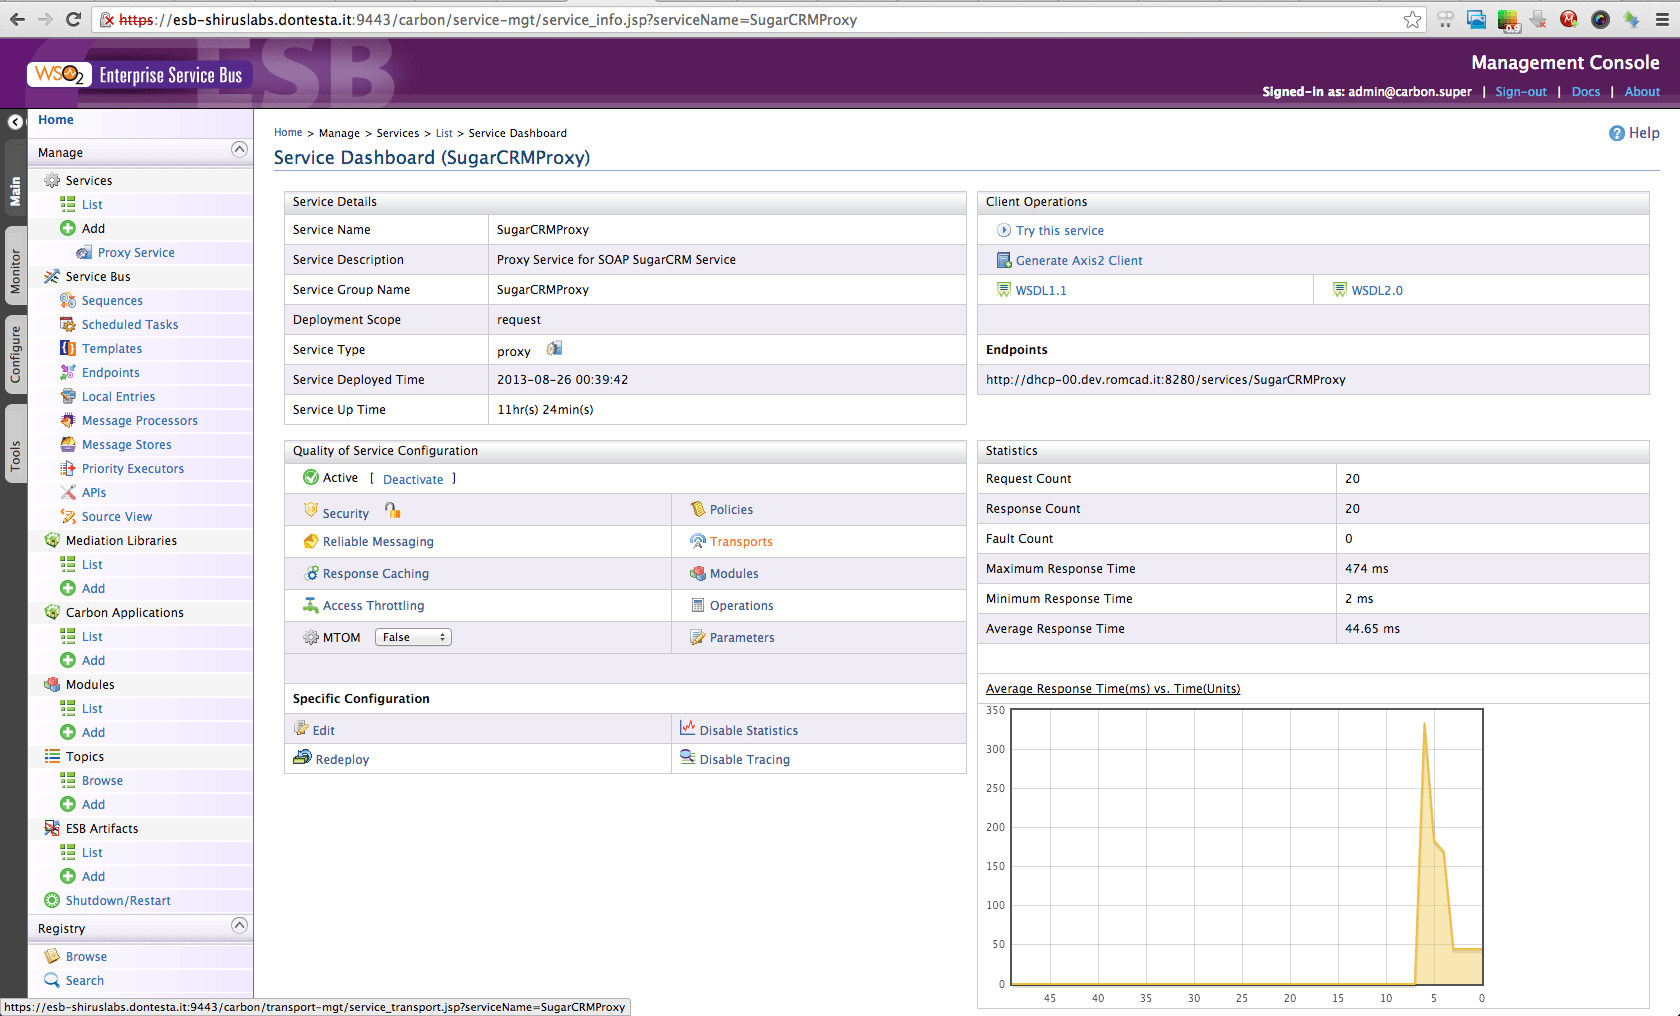Open Message Processors in the sidebar
The image size is (1680, 1016).
pos(140,420)
